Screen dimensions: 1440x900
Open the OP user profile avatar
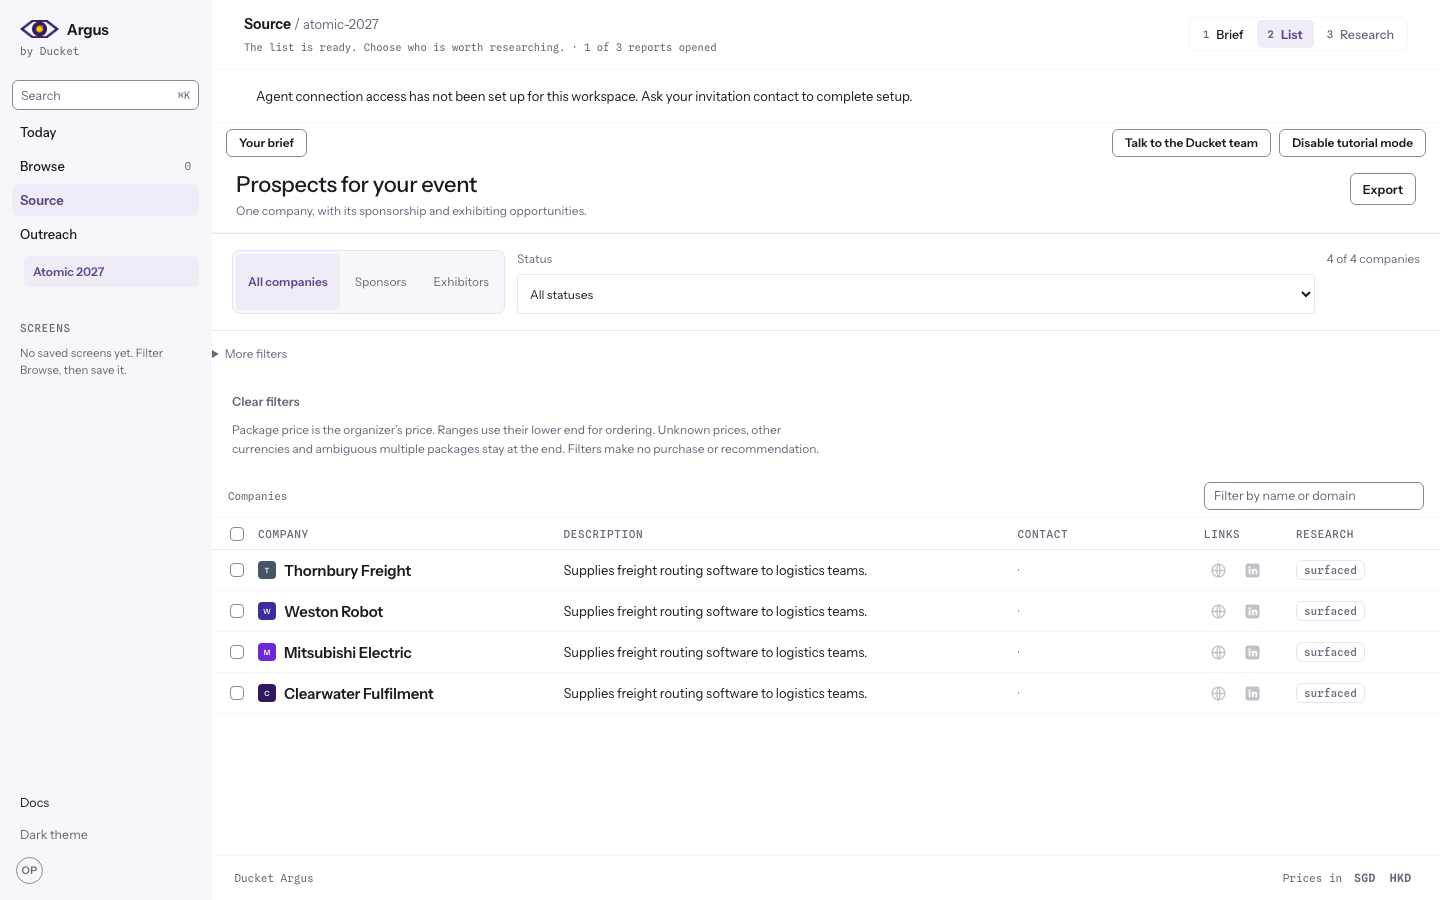[x=30, y=870]
